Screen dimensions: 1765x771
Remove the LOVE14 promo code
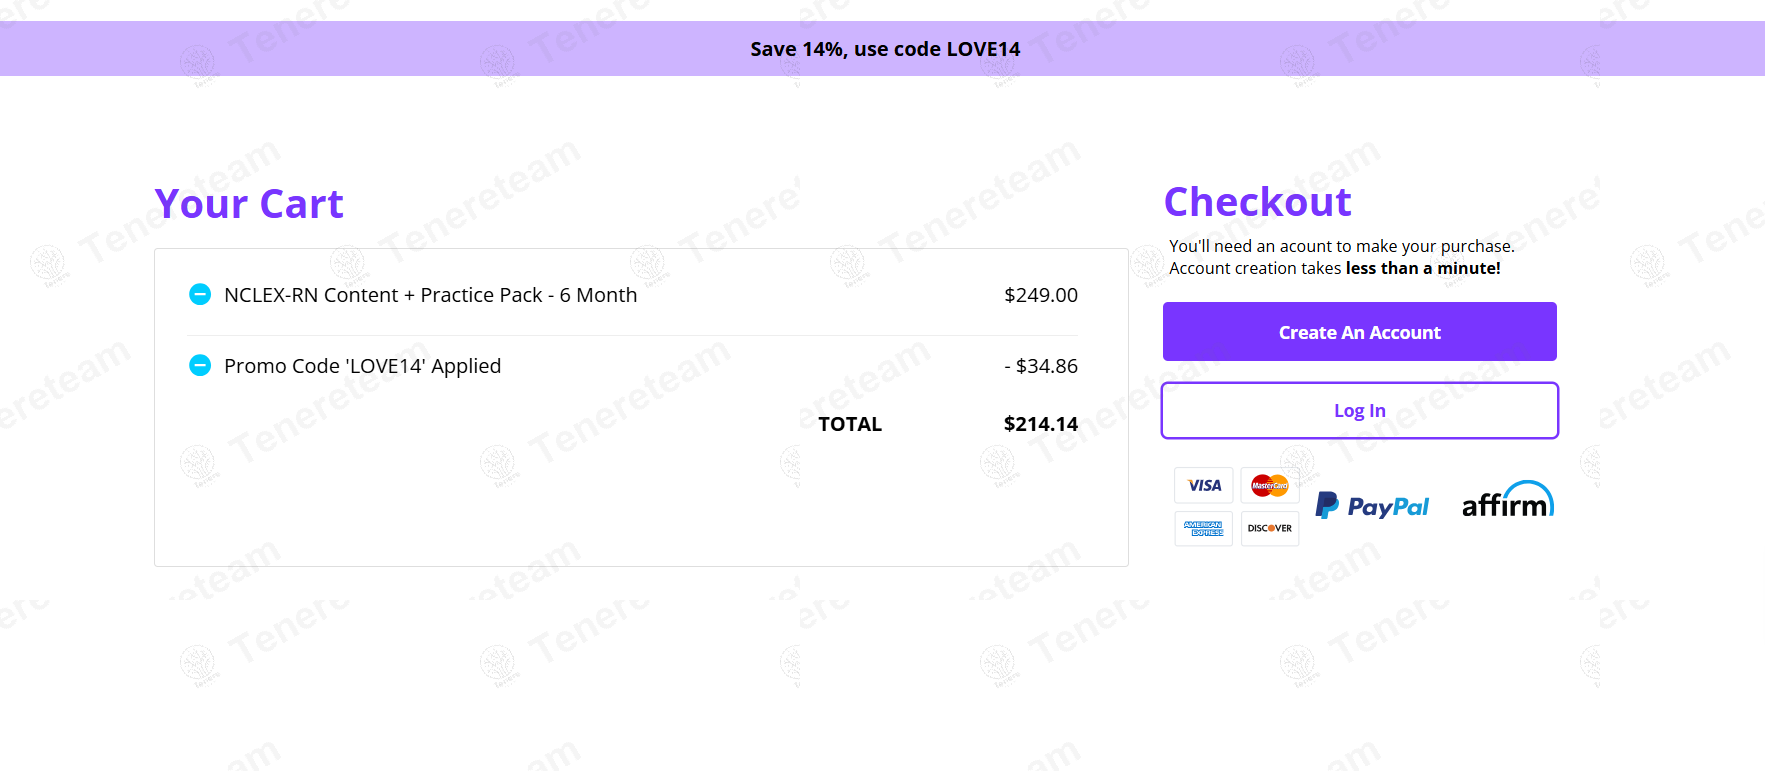[x=200, y=366]
